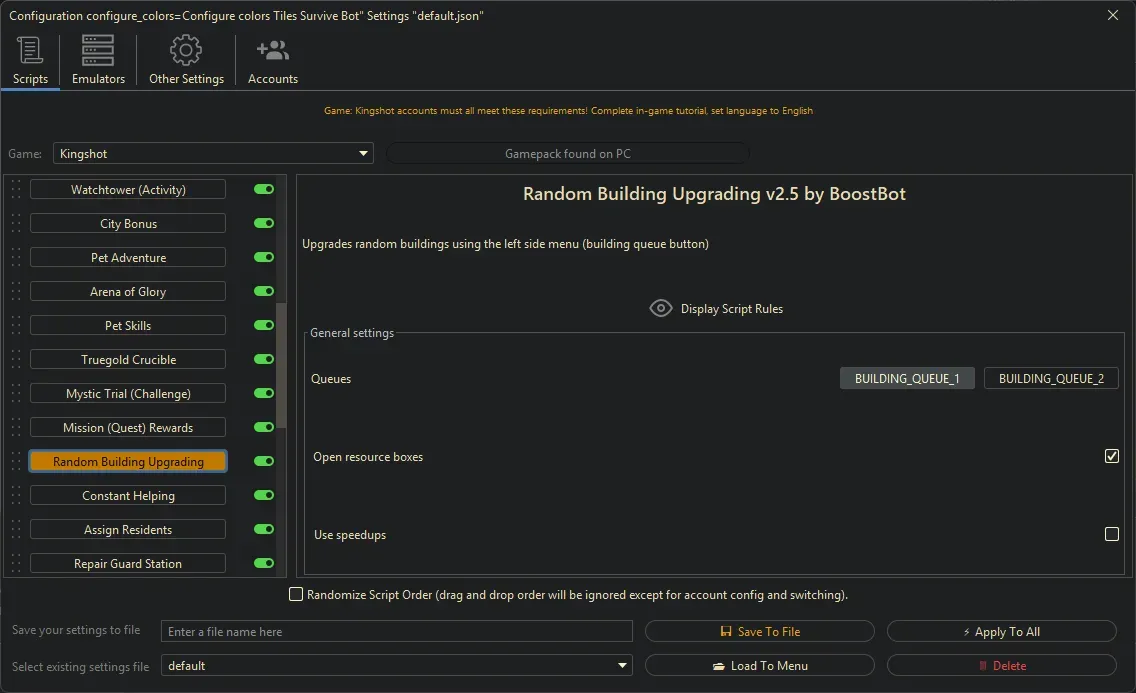This screenshot has width=1136, height=693.
Task: Select the Mystic Trial (Challenge) script
Action: [x=128, y=394]
